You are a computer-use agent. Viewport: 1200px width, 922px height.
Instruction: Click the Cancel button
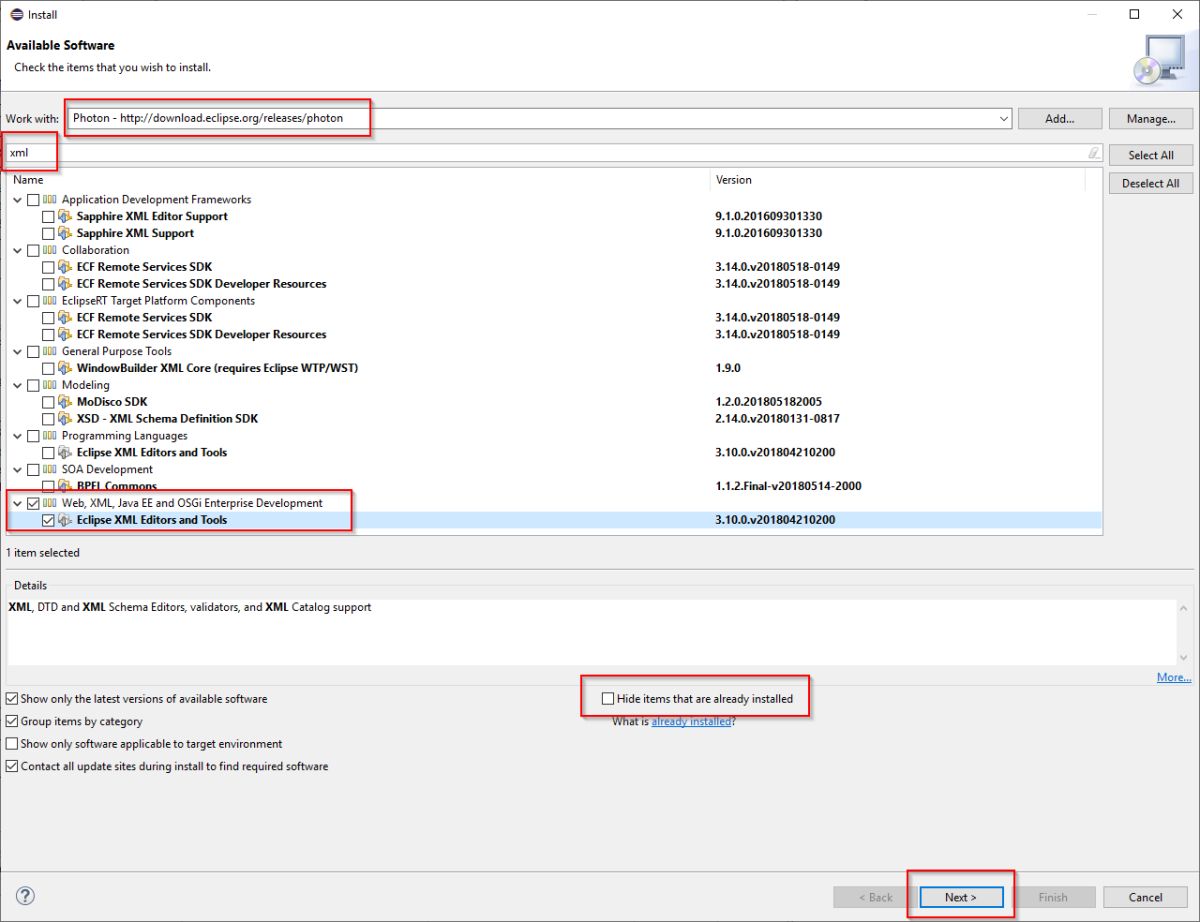[1145, 897]
